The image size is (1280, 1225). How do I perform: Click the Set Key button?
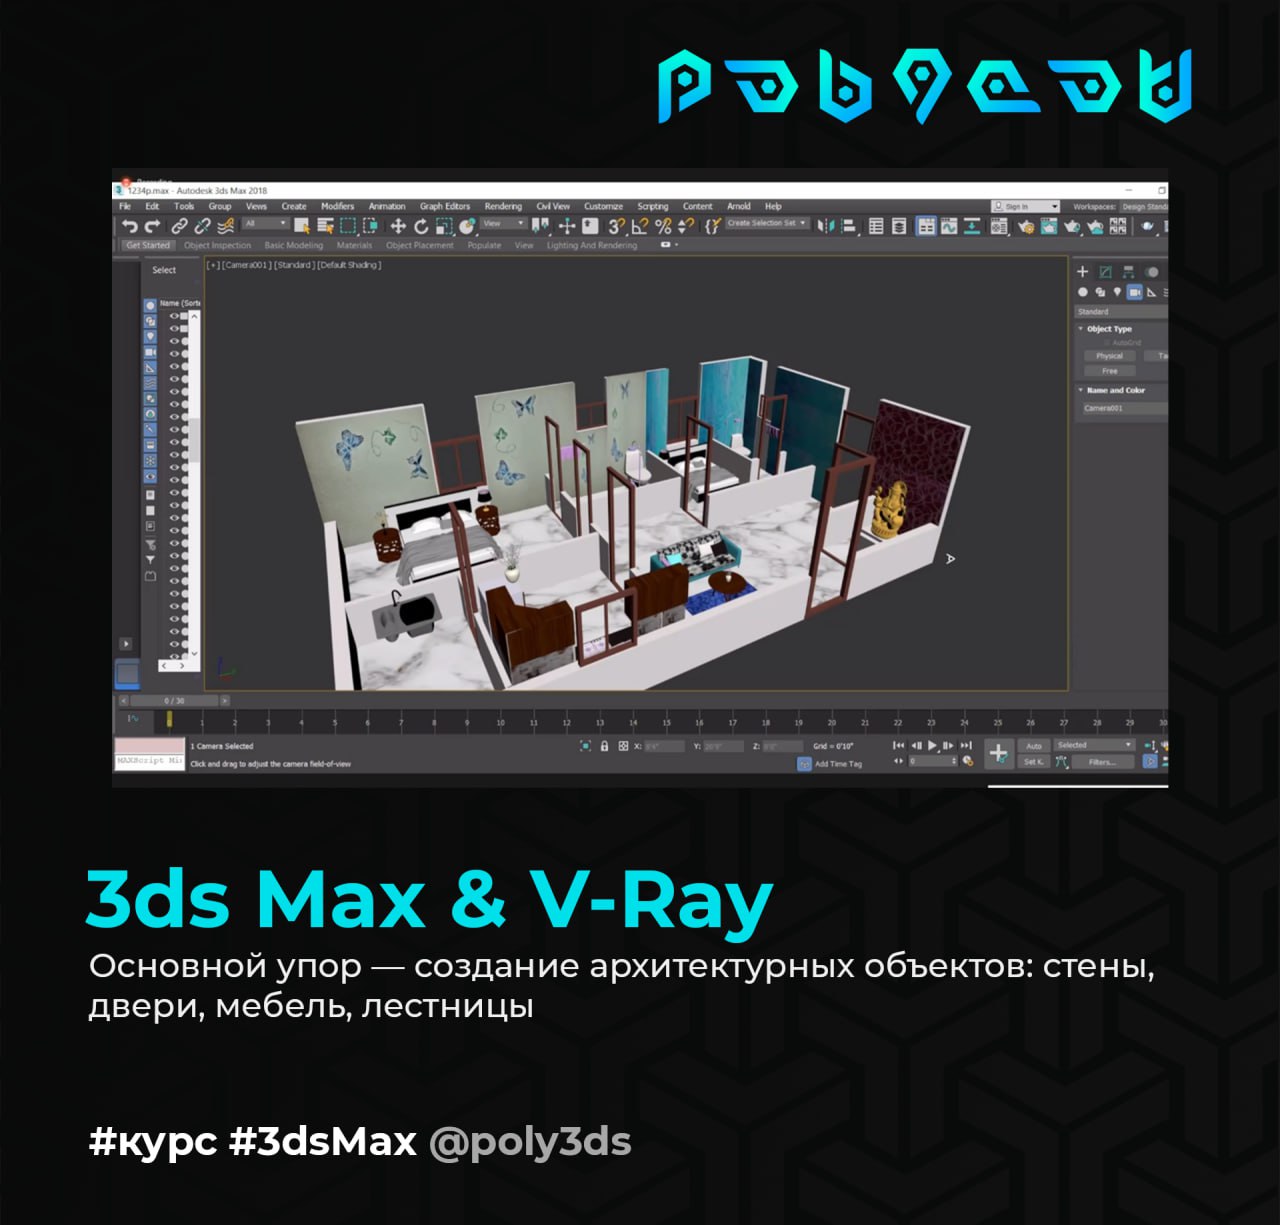point(1033,762)
